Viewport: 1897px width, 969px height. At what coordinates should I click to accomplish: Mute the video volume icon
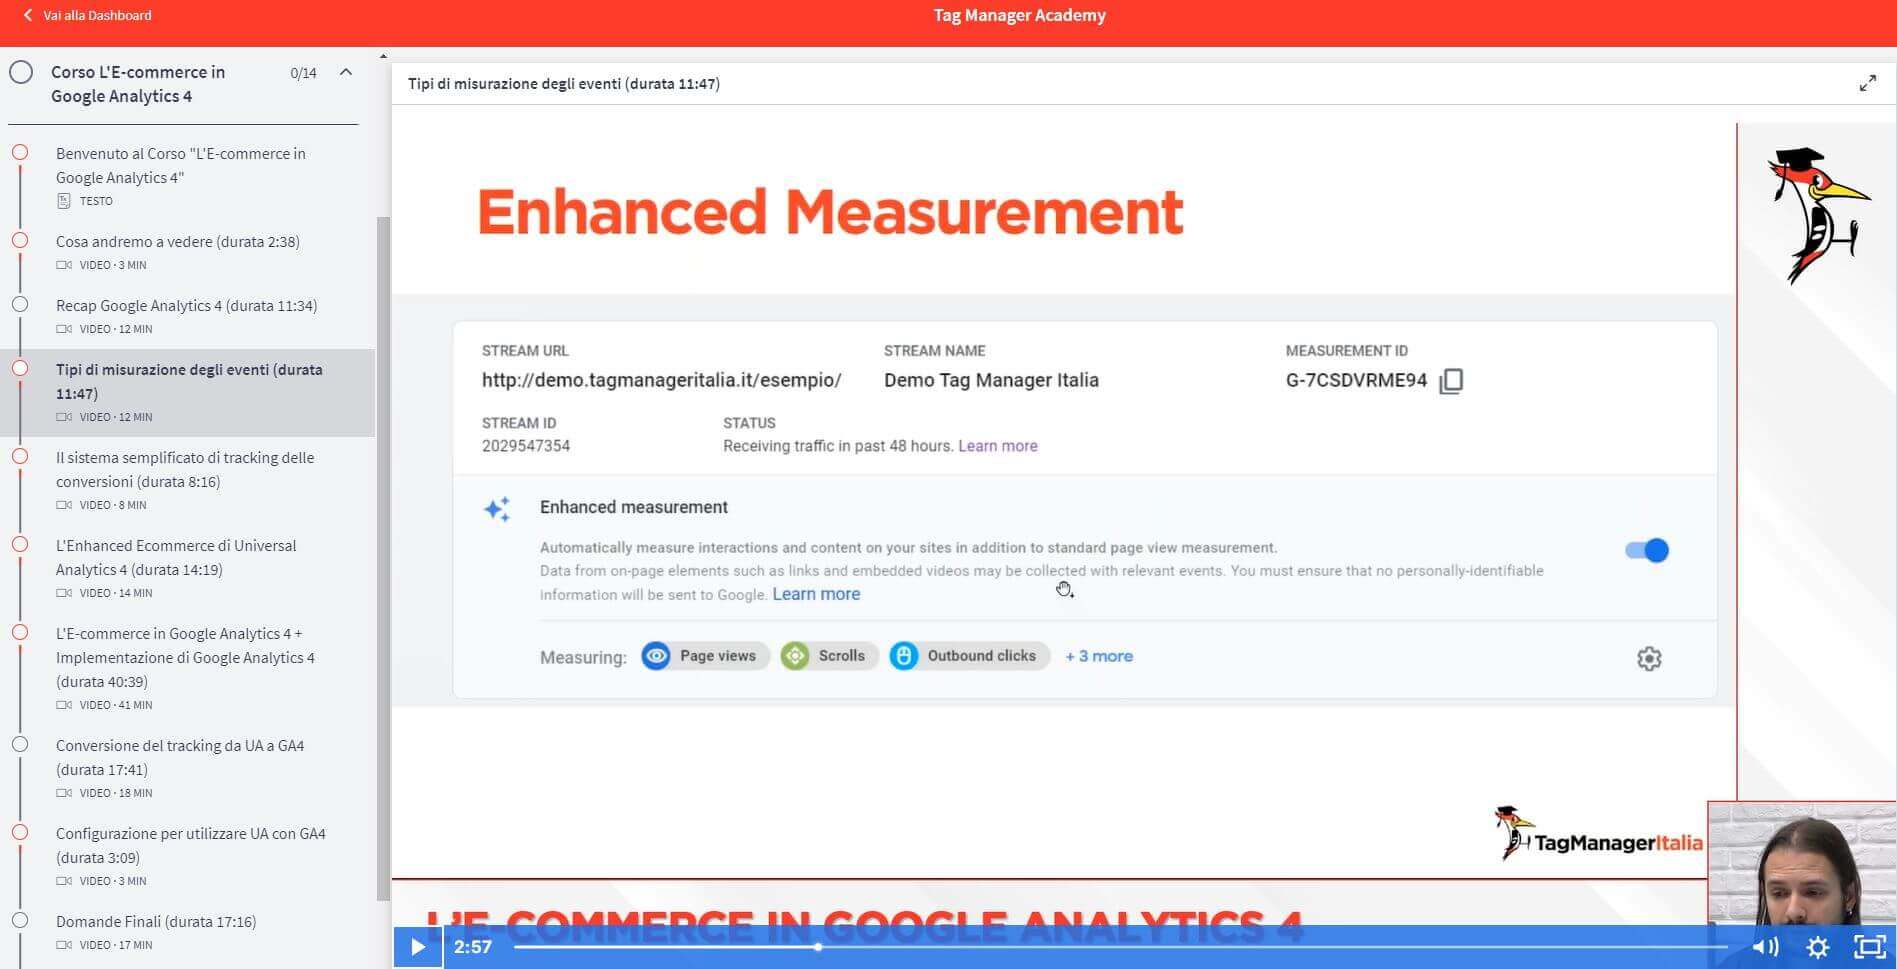pos(1765,946)
